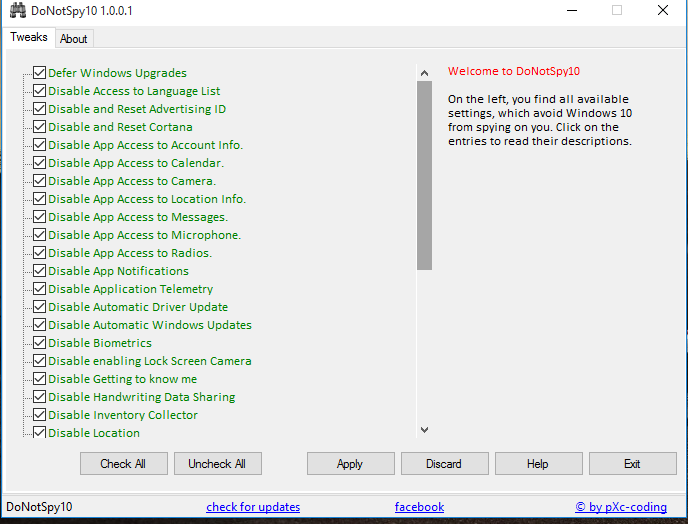The width and height of the screenshot is (688, 524).
Task: Switch to the About tab
Action: [74, 39]
